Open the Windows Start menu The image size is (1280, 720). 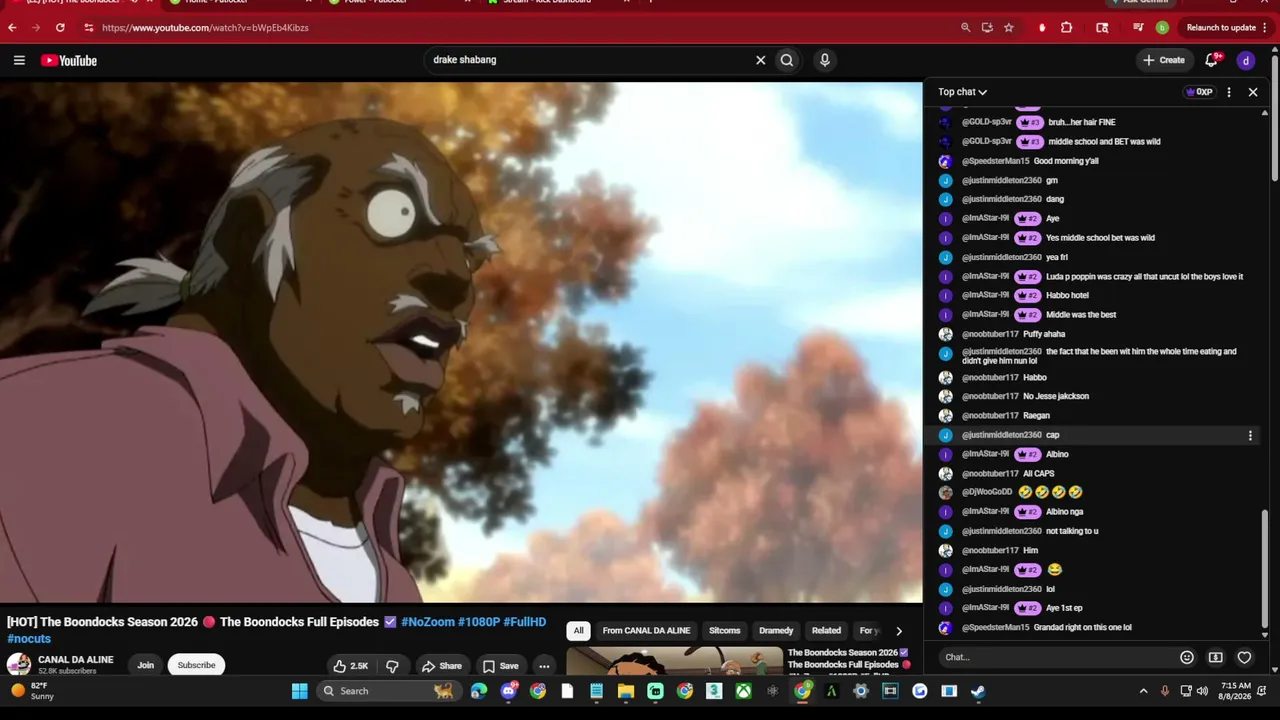[x=299, y=691]
